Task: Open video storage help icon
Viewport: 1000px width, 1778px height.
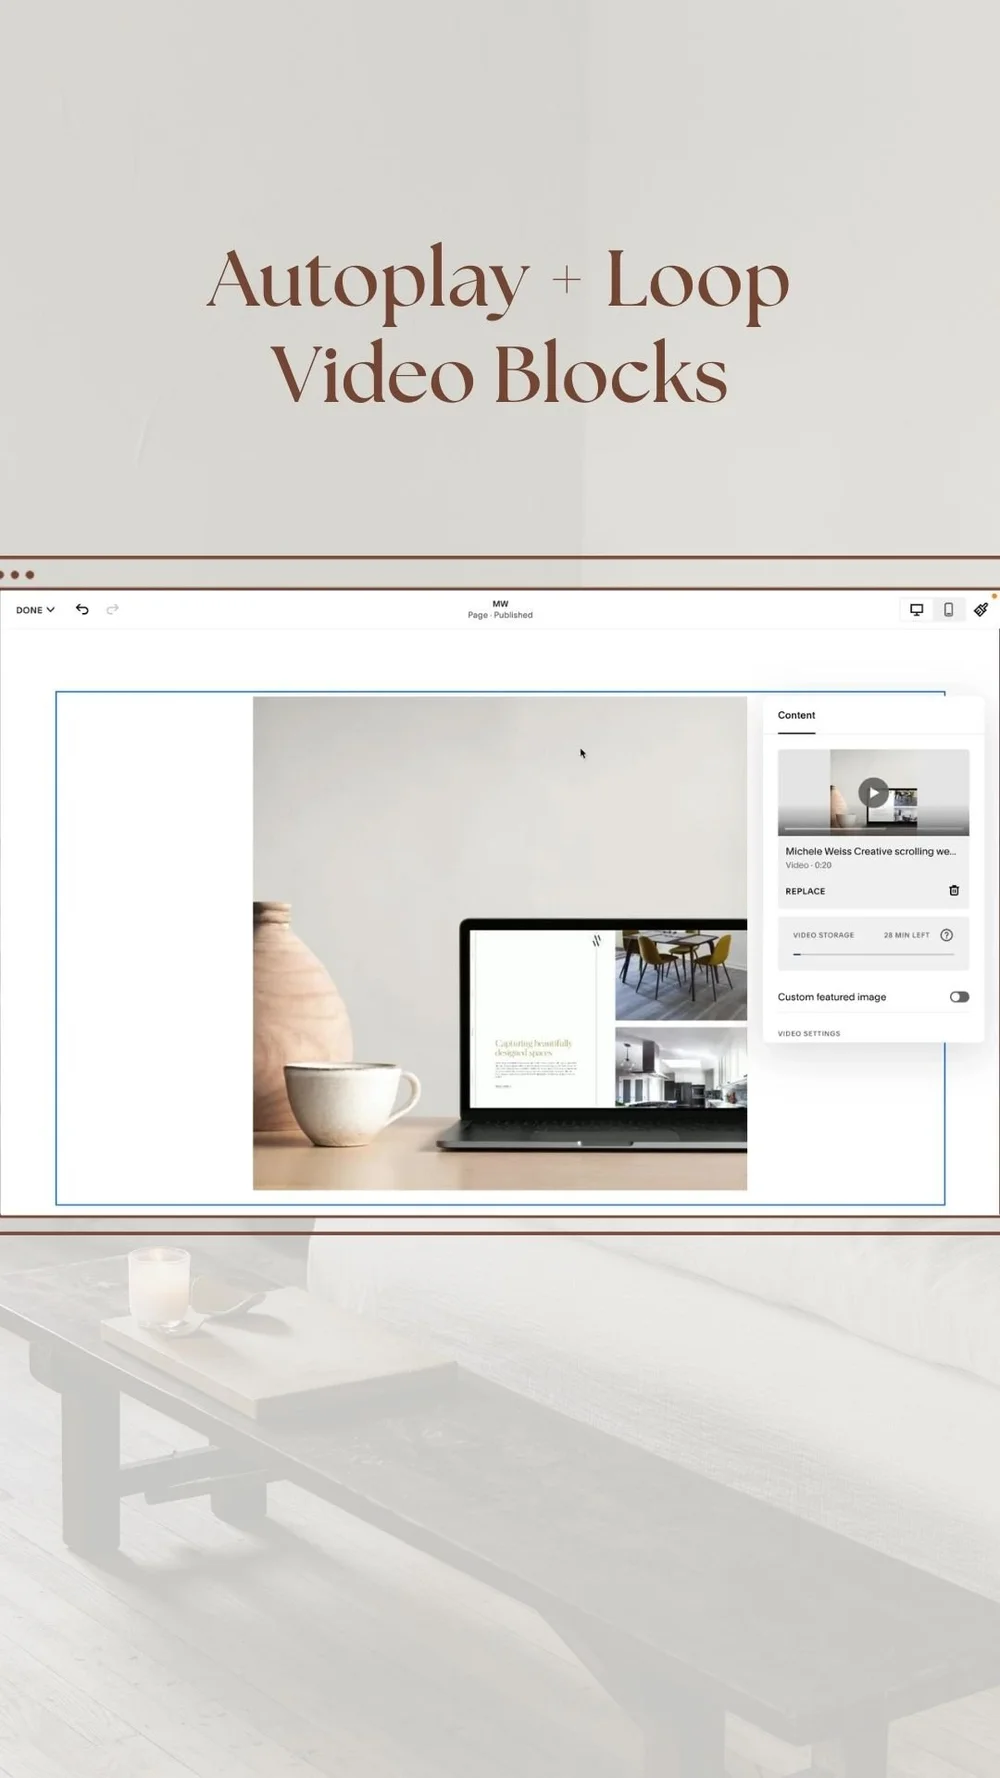Action: click(x=947, y=935)
